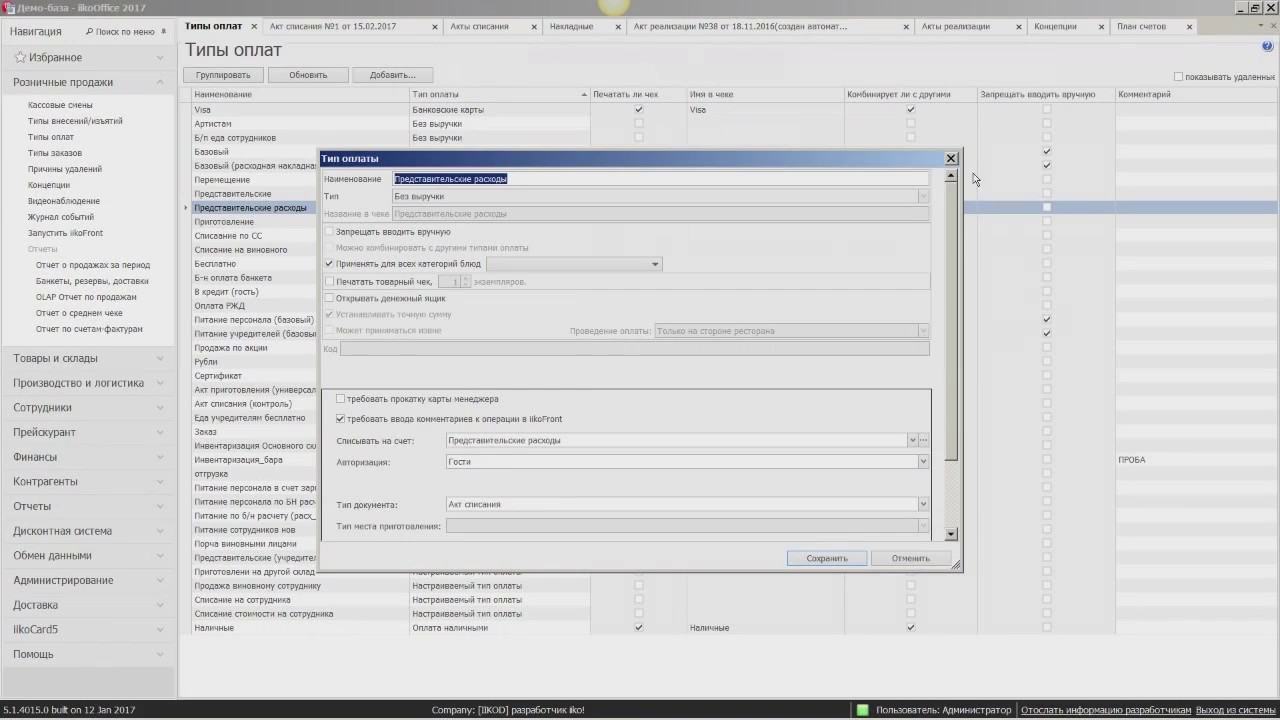The width and height of the screenshot is (1280, 720).
Task: Open the Тип dropdown showing Без выручки
Action: [923, 196]
